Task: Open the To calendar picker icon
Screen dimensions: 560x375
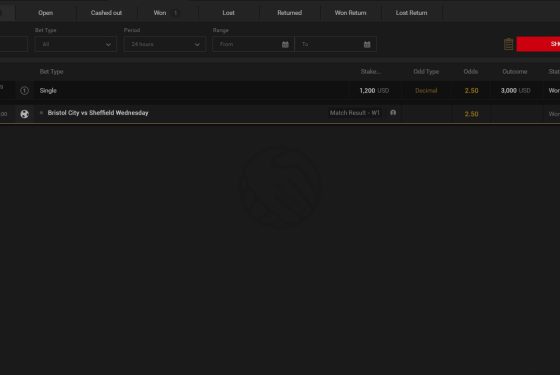Action: pyautogui.click(x=367, y=45)
